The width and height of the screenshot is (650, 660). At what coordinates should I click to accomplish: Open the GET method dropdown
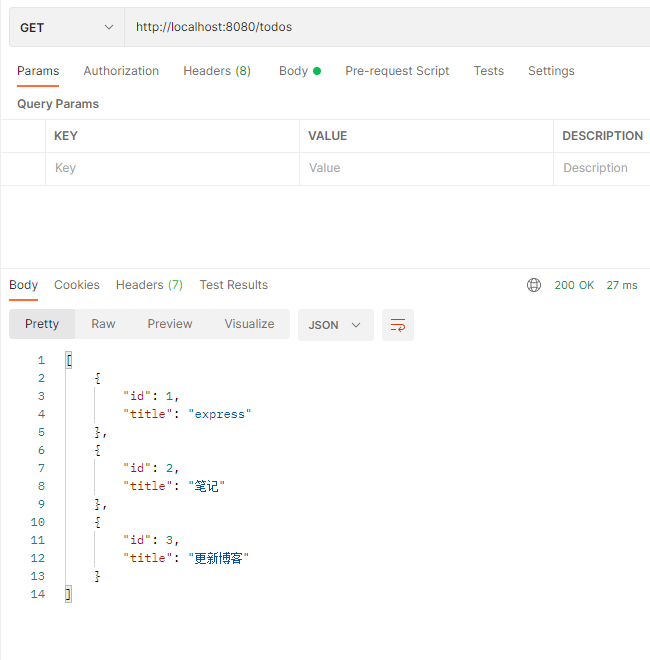67,27
